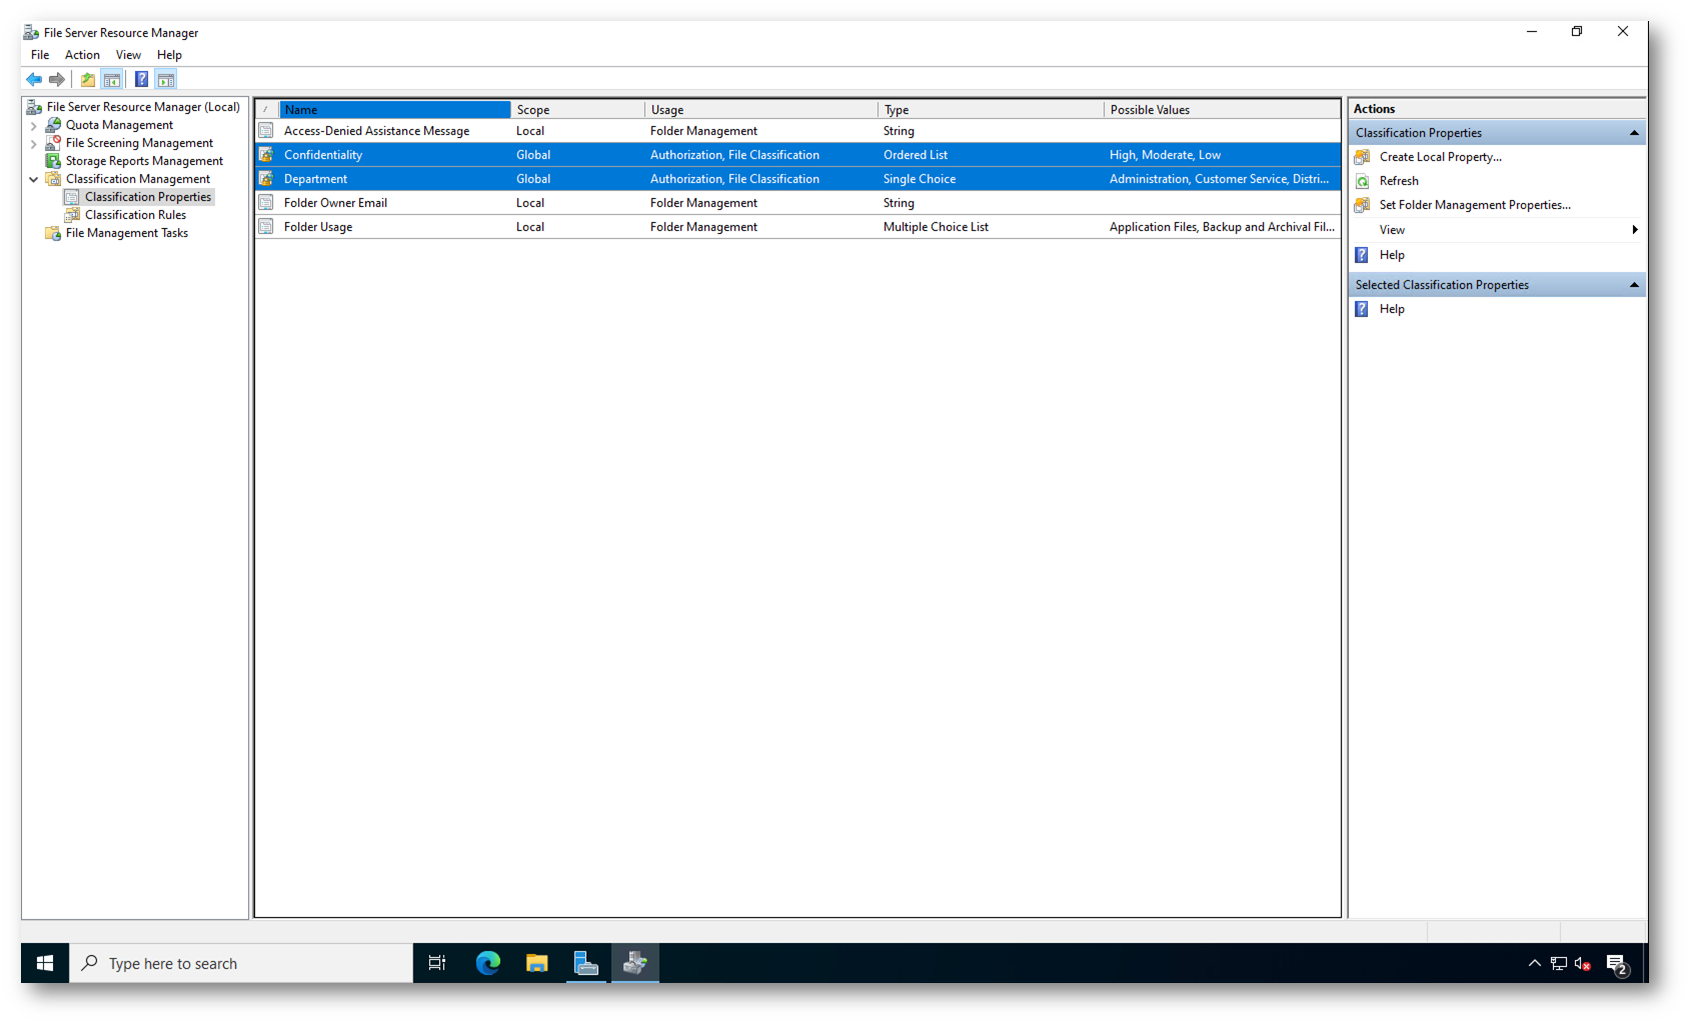Toggle the Show/Hide Action Pane icon
The width and height of the screenshot is (1691, 1025).
[x=166, y=79]
